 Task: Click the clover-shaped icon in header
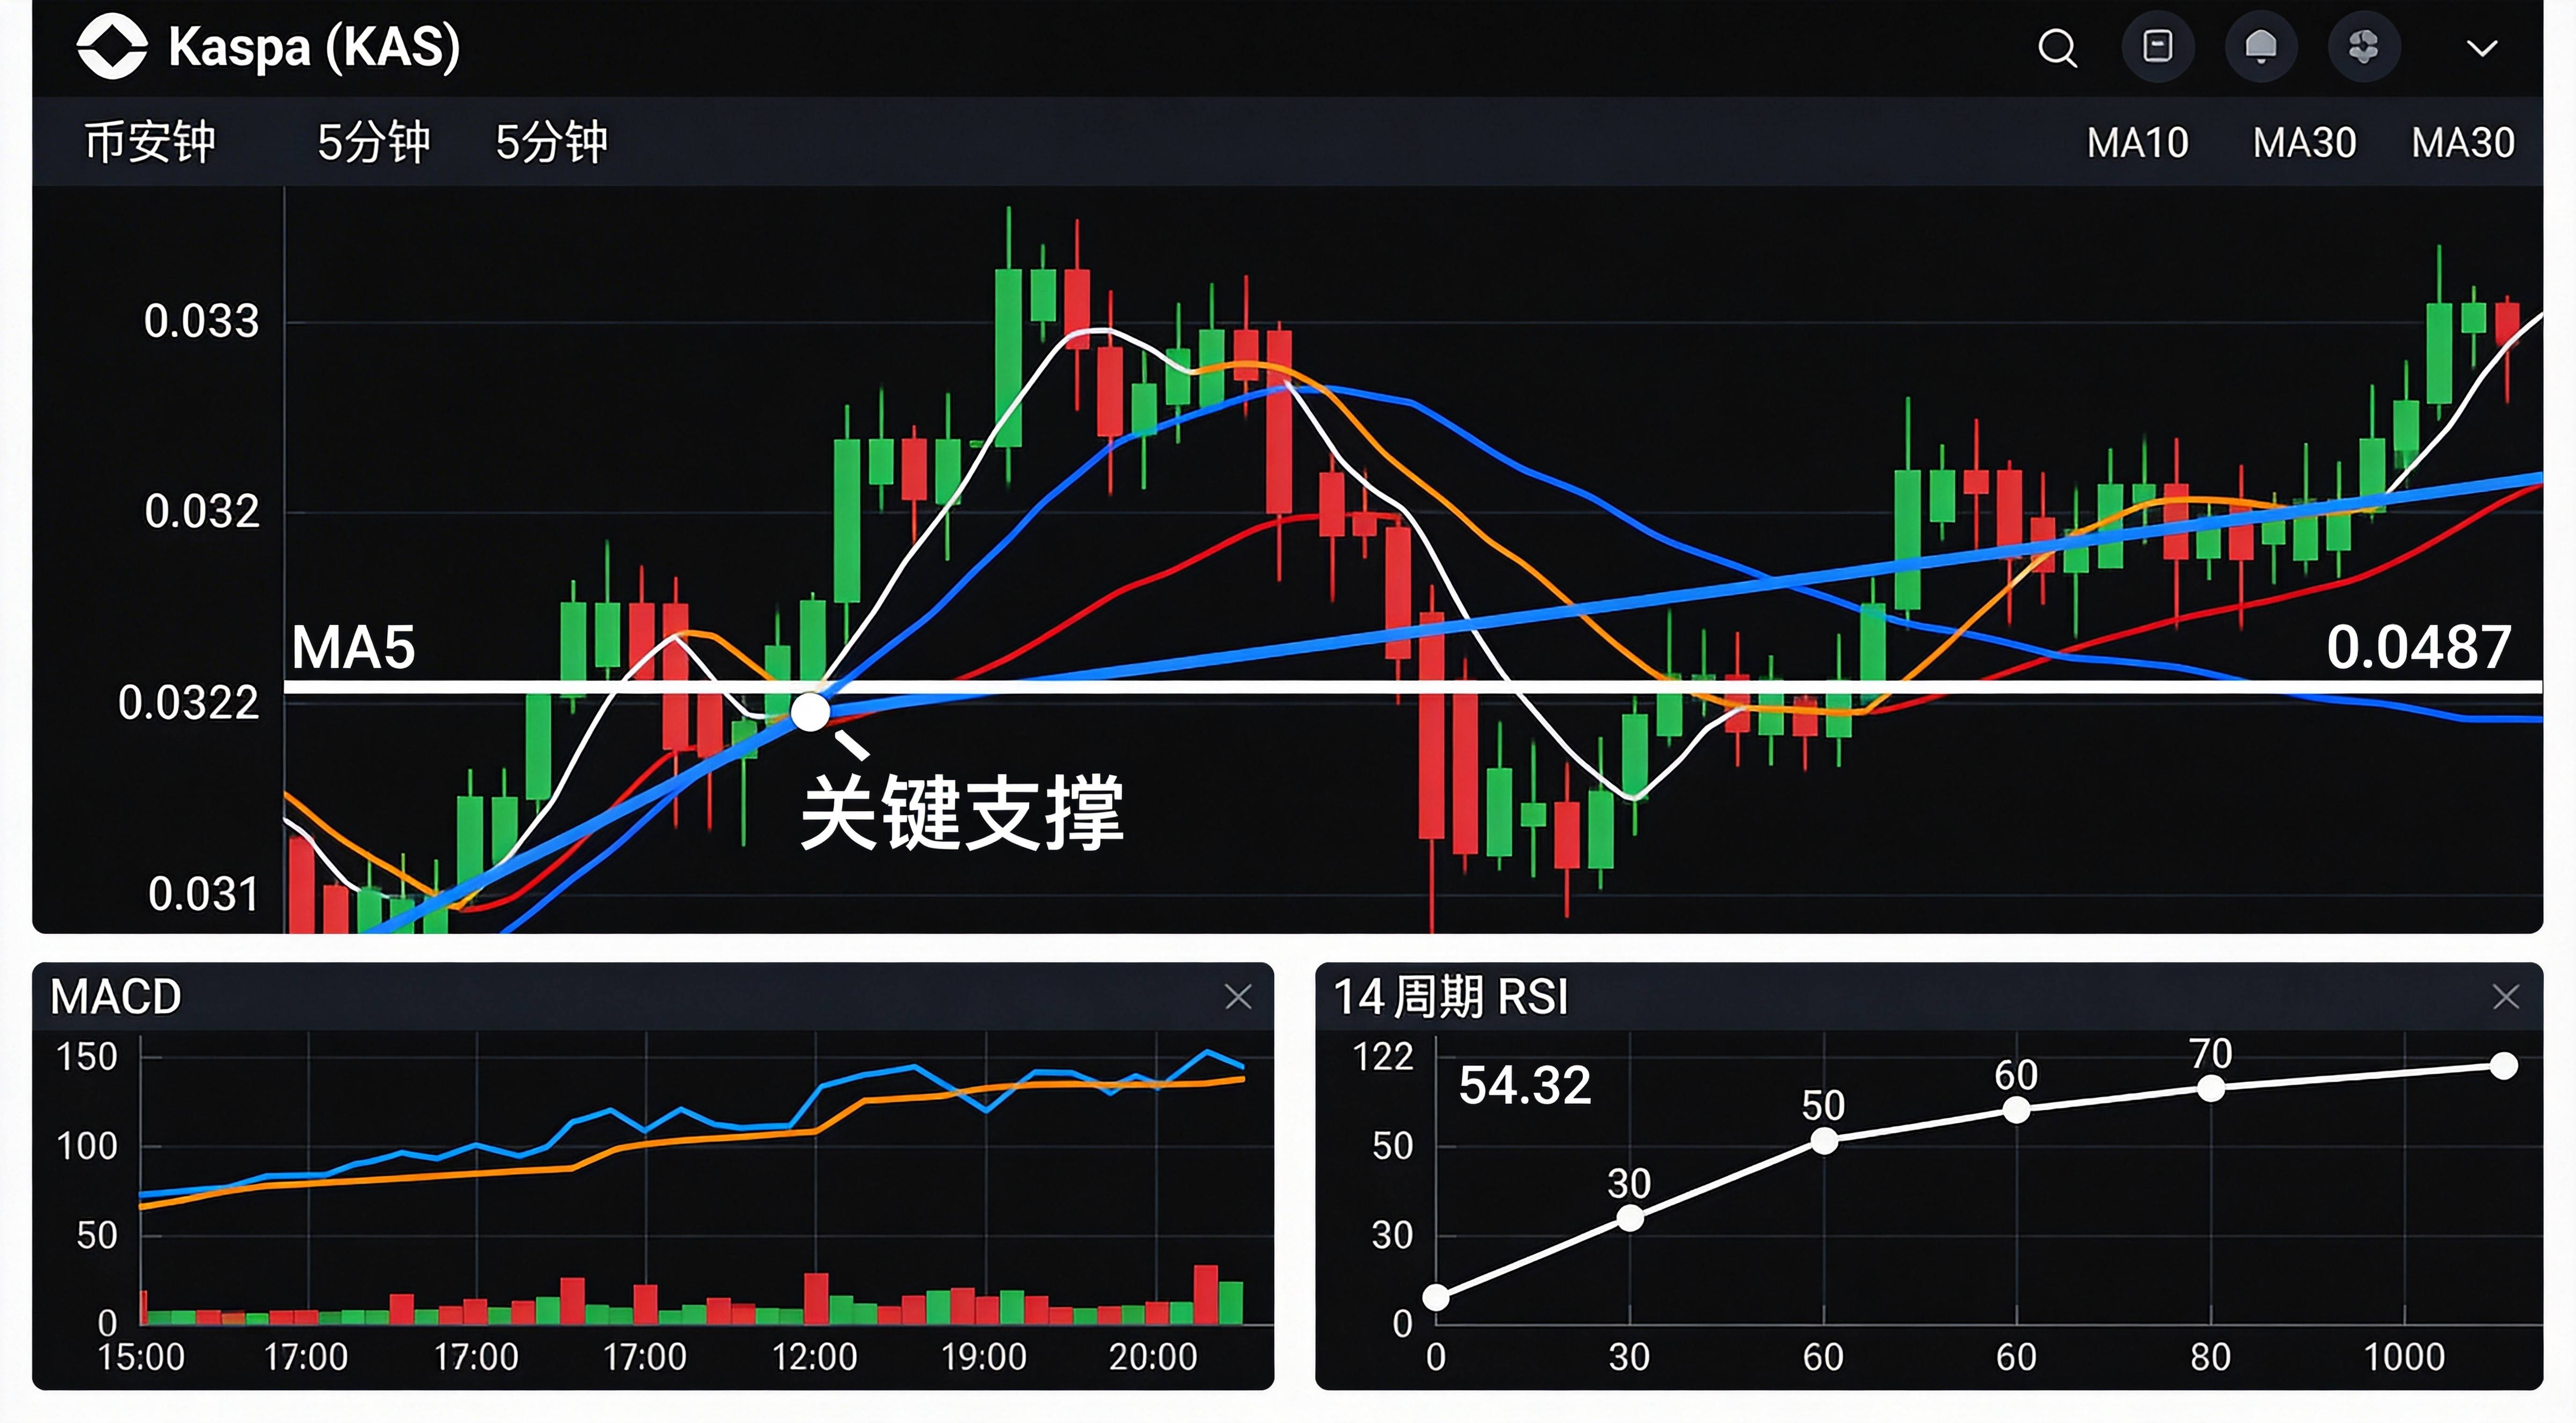coord(2364,47)
